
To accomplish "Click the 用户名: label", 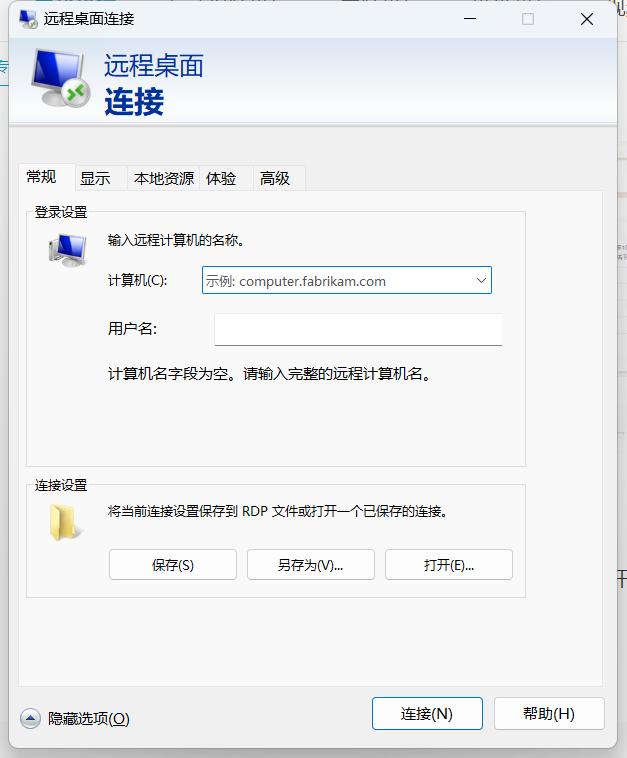I will (132, 329).
